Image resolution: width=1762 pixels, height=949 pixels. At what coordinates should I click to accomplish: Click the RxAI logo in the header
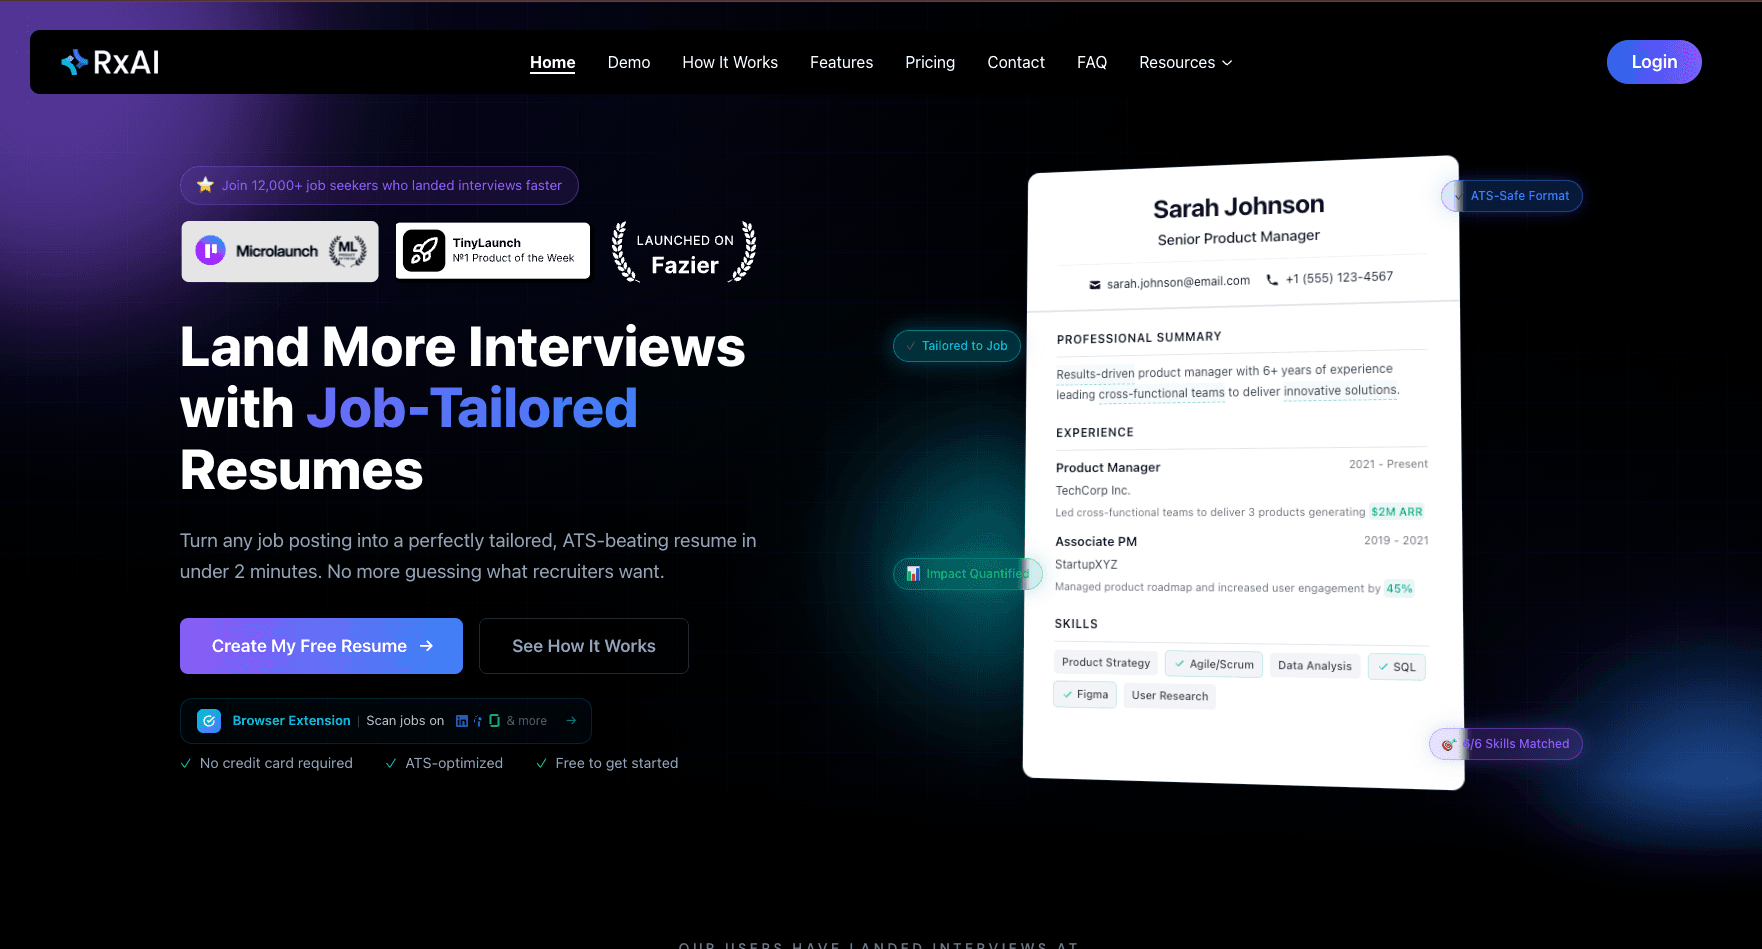[x=110, y=62]
